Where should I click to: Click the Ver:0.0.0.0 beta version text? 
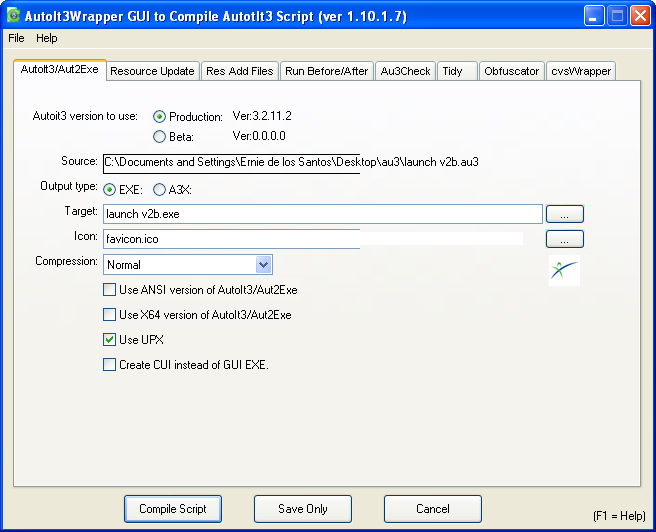pos(259,136)
